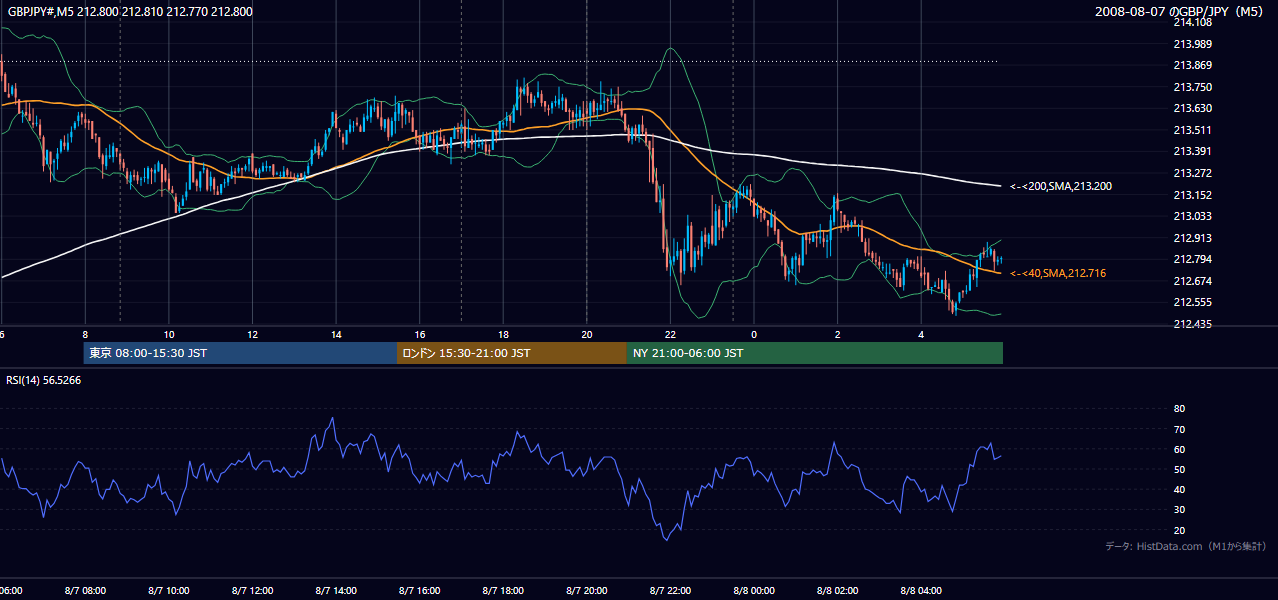1278x600 pixels.
Task: Click the 8/7 20:00 time axis label
Action: pyautogui.click(x=586, y=591)
